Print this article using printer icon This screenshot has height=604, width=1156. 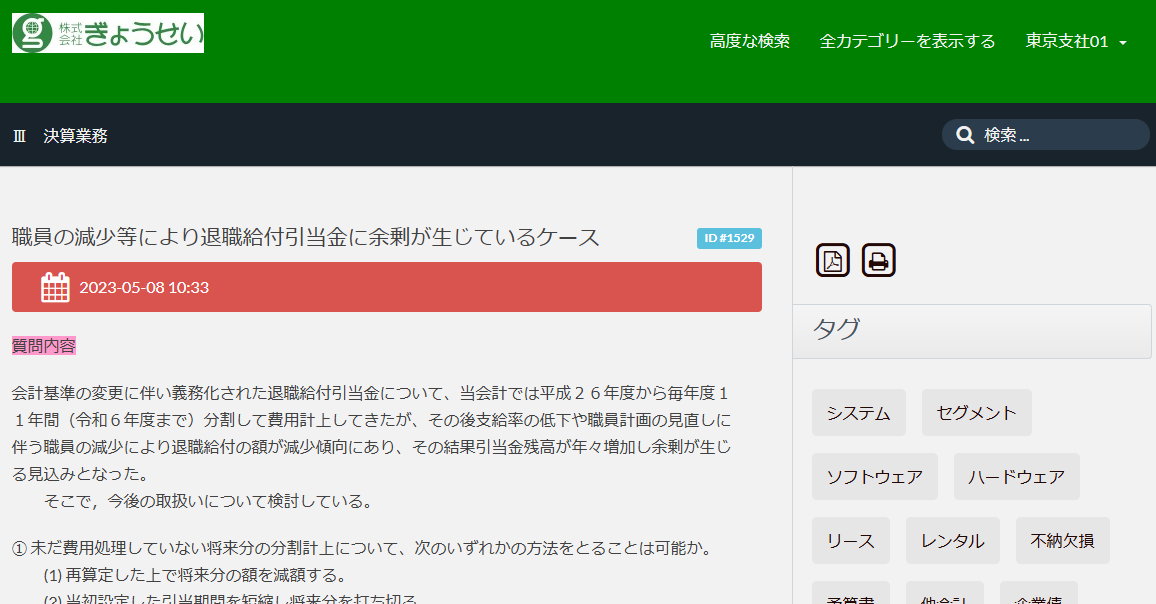[878, 261]
